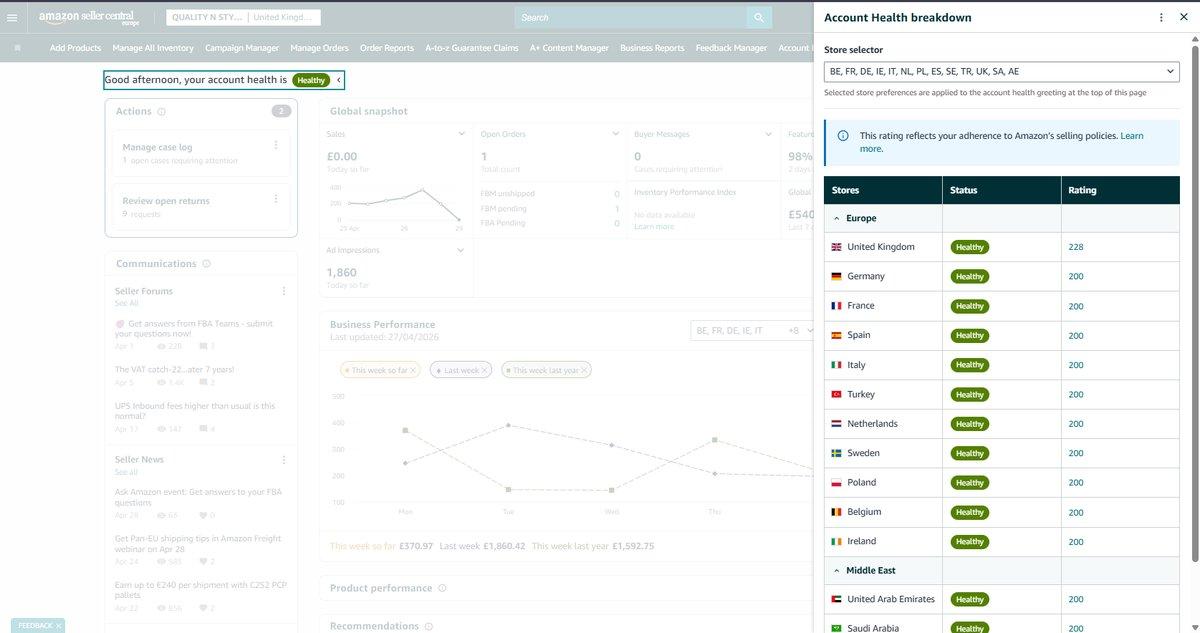1200x633 pixels.
Task: Open Manage All Inventory menu item
Action: 153,48
